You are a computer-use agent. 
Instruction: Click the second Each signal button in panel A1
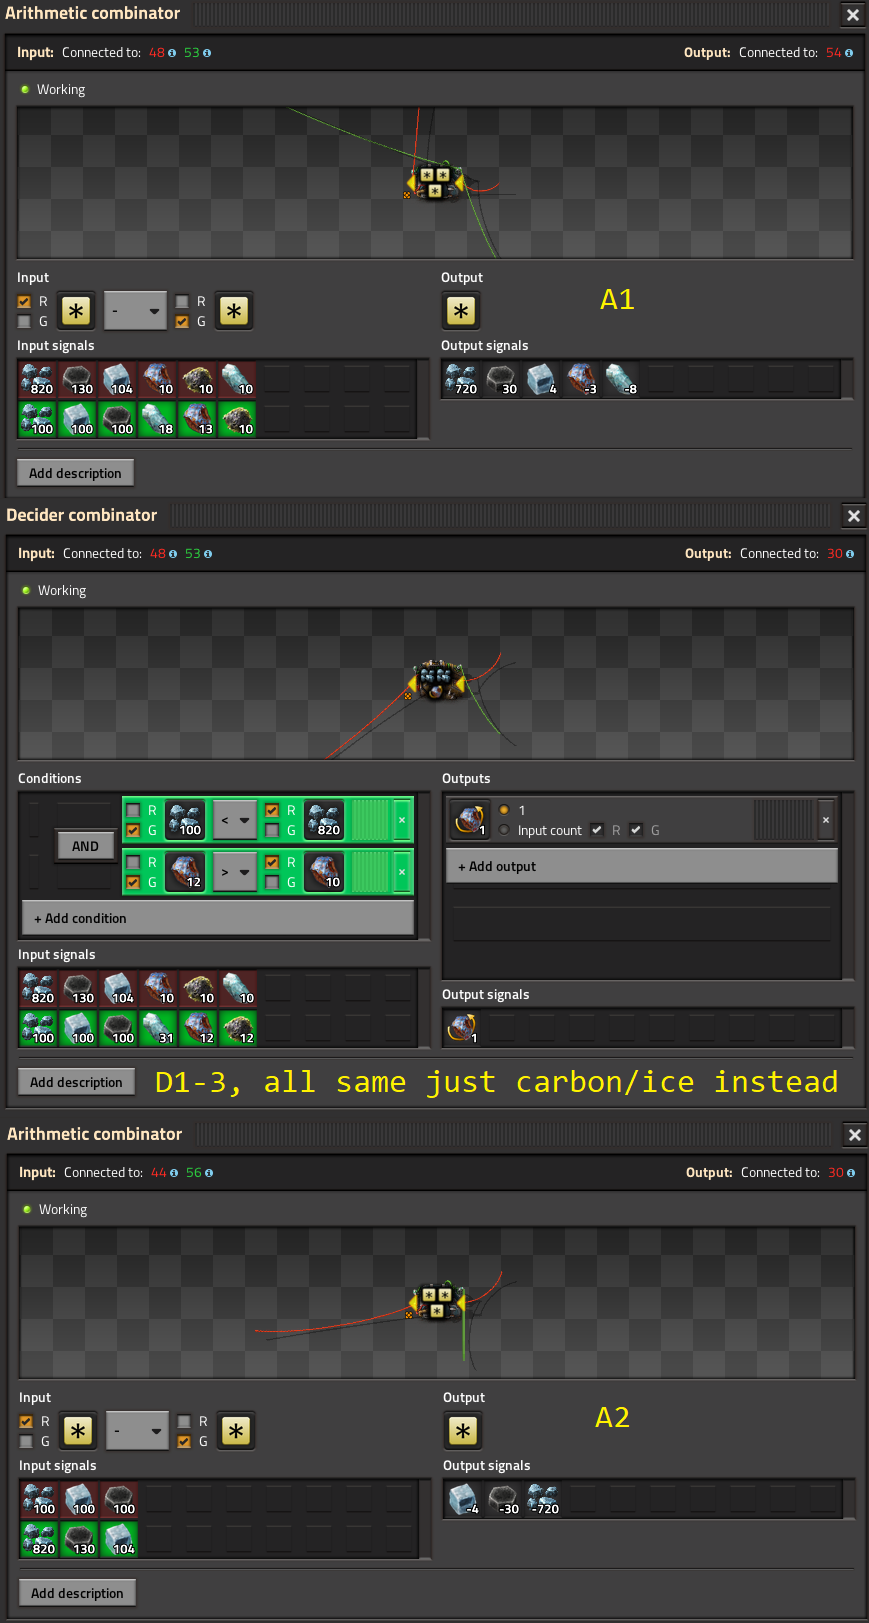pos(234,311)
